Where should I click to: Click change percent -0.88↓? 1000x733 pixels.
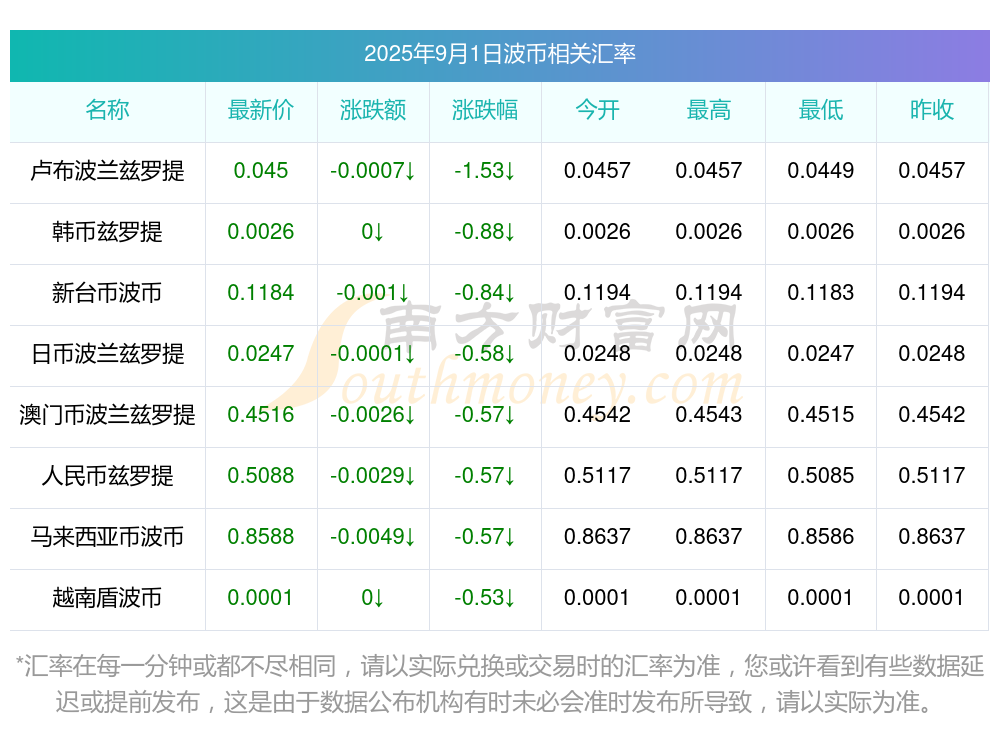pyautogui.click(x=485, y=232)
